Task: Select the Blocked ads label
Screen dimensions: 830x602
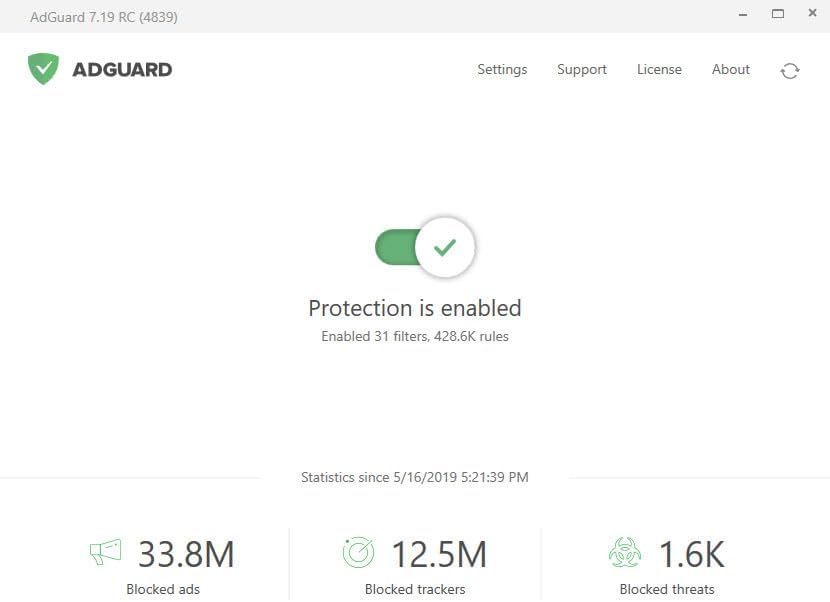Action: point(163,589)
